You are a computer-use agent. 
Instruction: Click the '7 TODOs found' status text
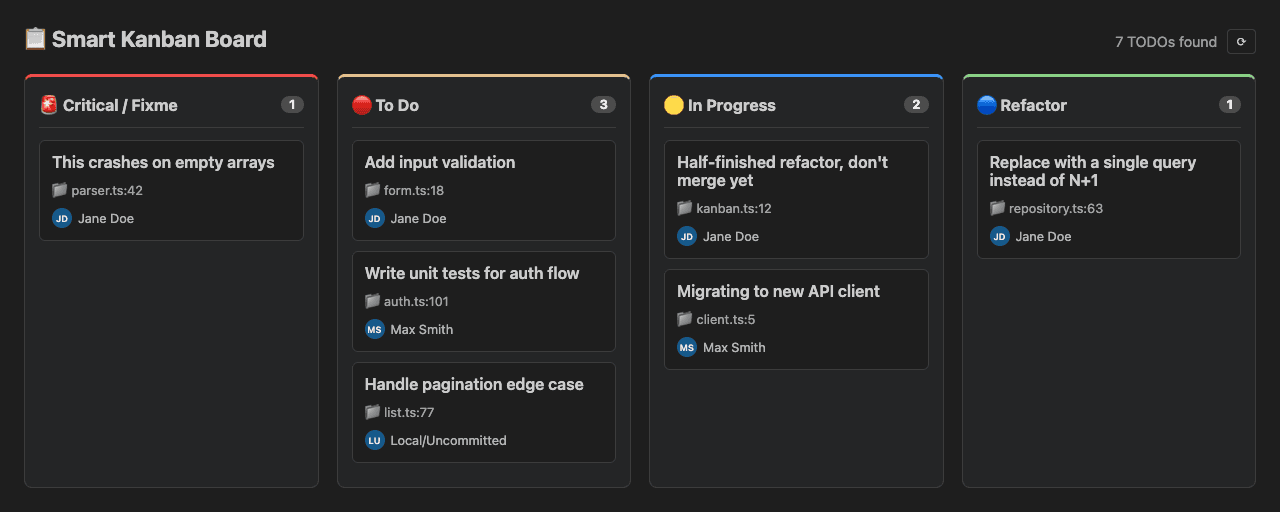point(1166,42)
